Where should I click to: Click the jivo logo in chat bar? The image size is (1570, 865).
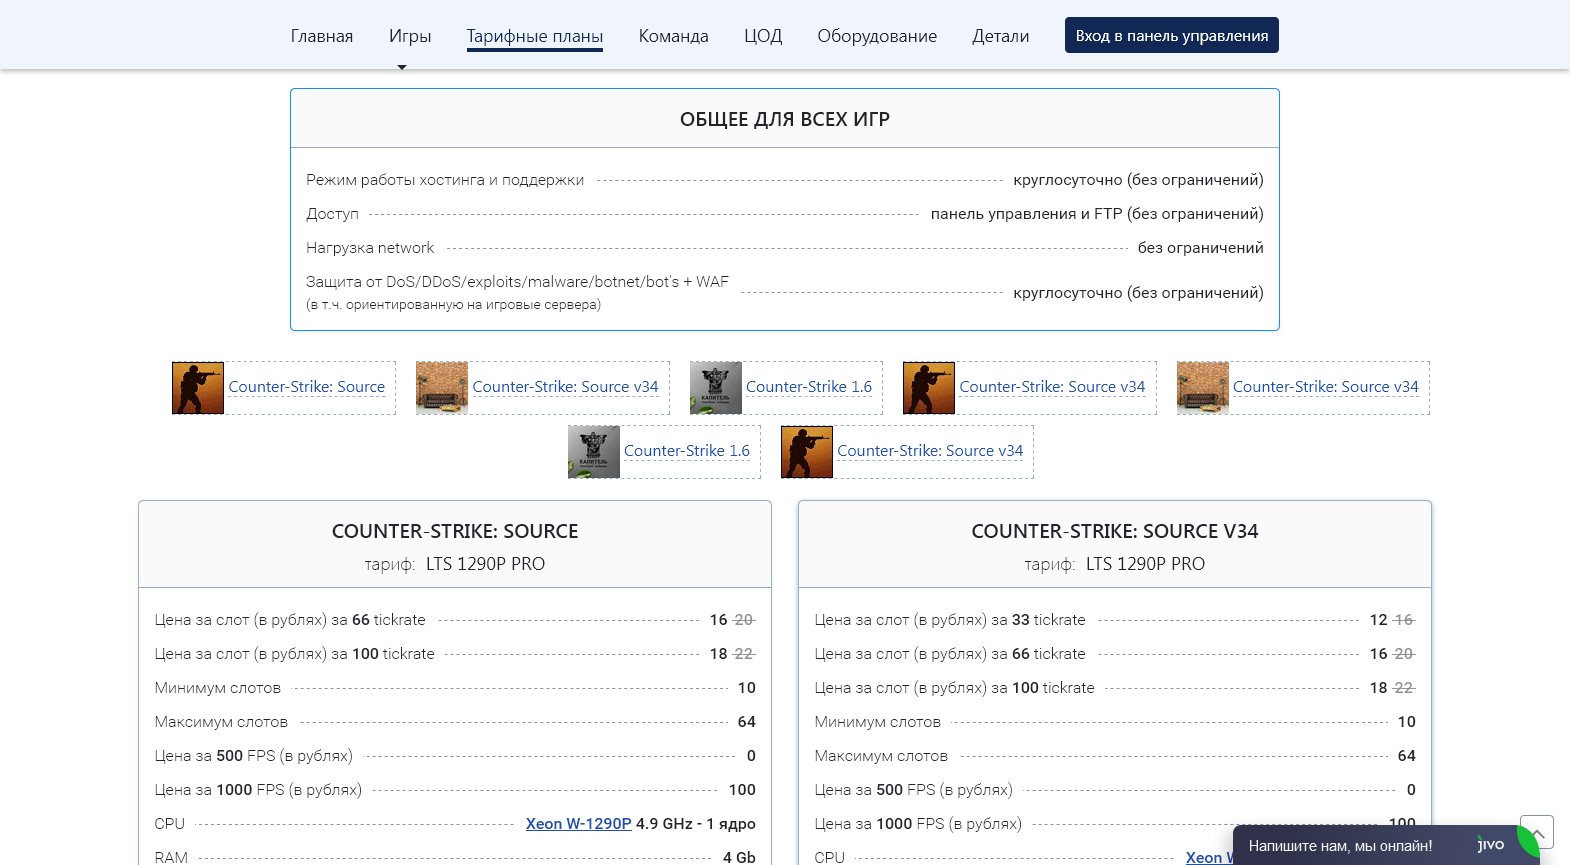click(x=1490, y=845)
